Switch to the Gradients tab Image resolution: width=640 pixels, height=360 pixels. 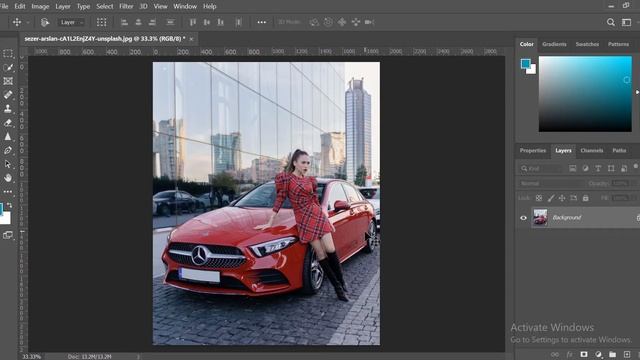click(554, 44)
